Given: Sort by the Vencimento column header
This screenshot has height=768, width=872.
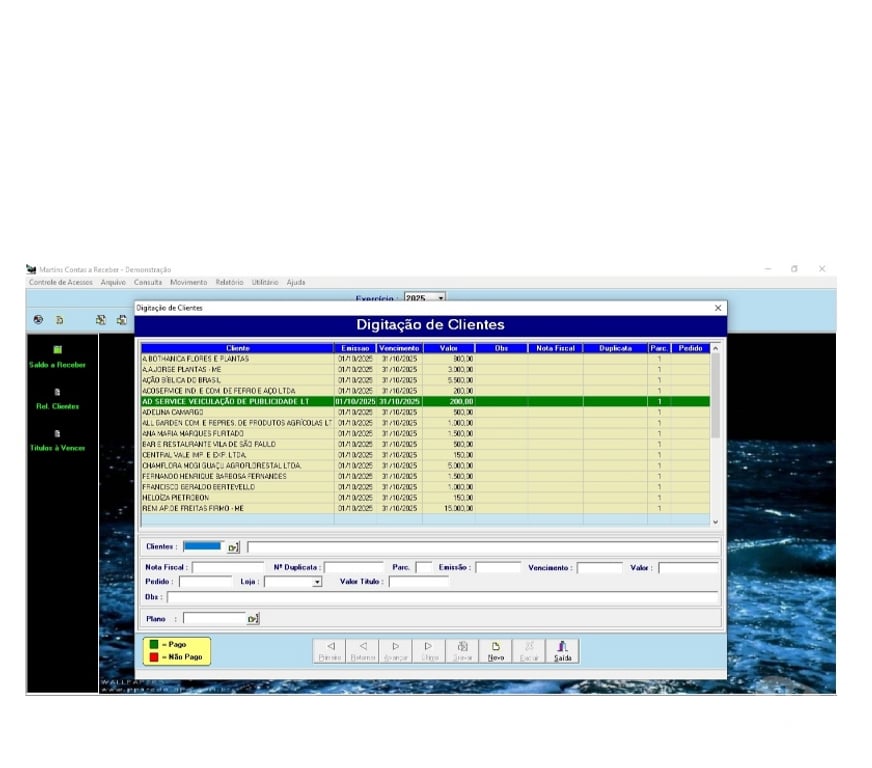Looking at the screenshot, I should 399,348.
